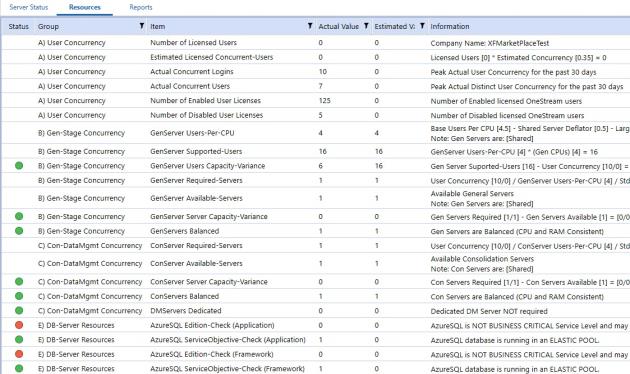
Task: Click green status of GenServer Server Capacity-Variance
Action: (19, 216)
